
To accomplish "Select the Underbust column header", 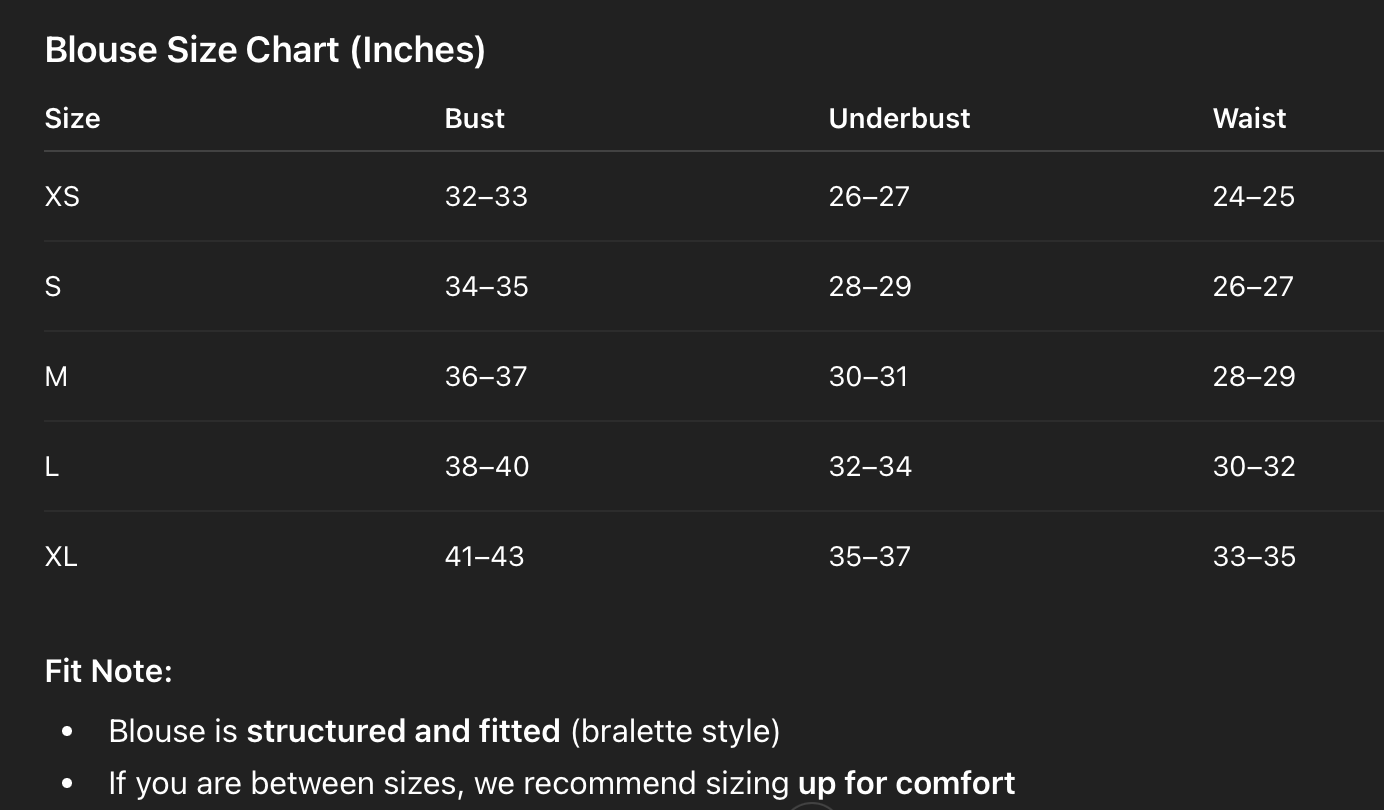I will click(899, 118).
